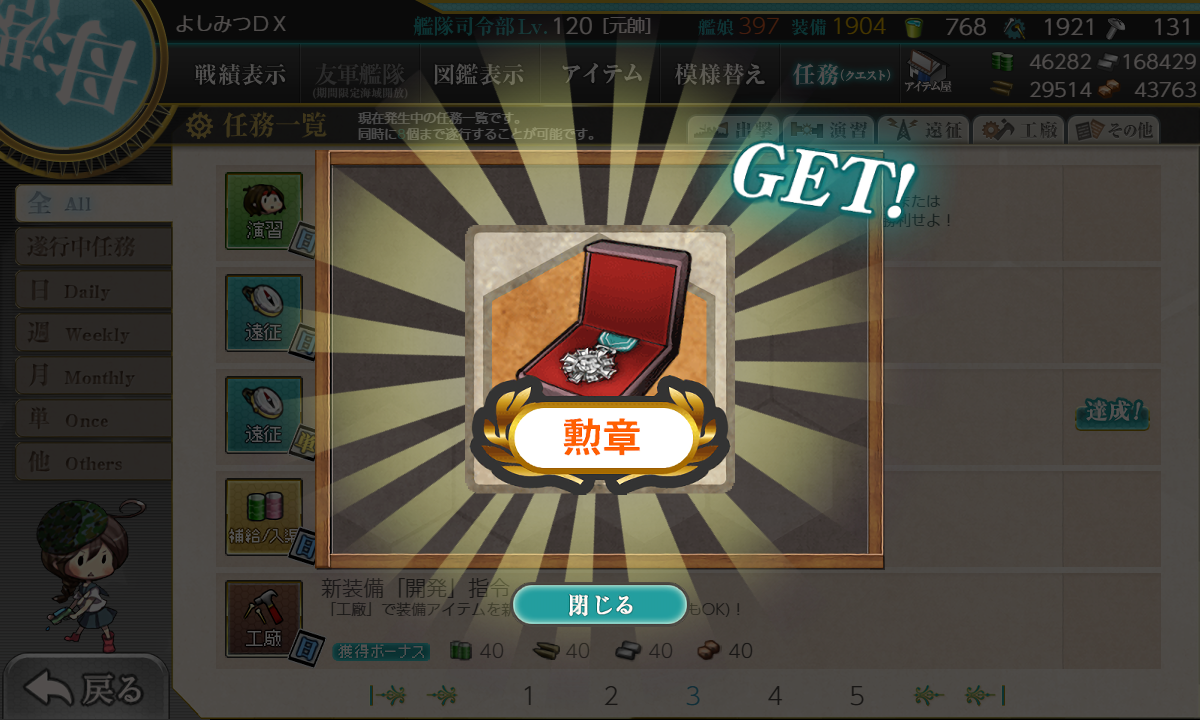Switch to the 遠征 quest tab

(924, 130)
